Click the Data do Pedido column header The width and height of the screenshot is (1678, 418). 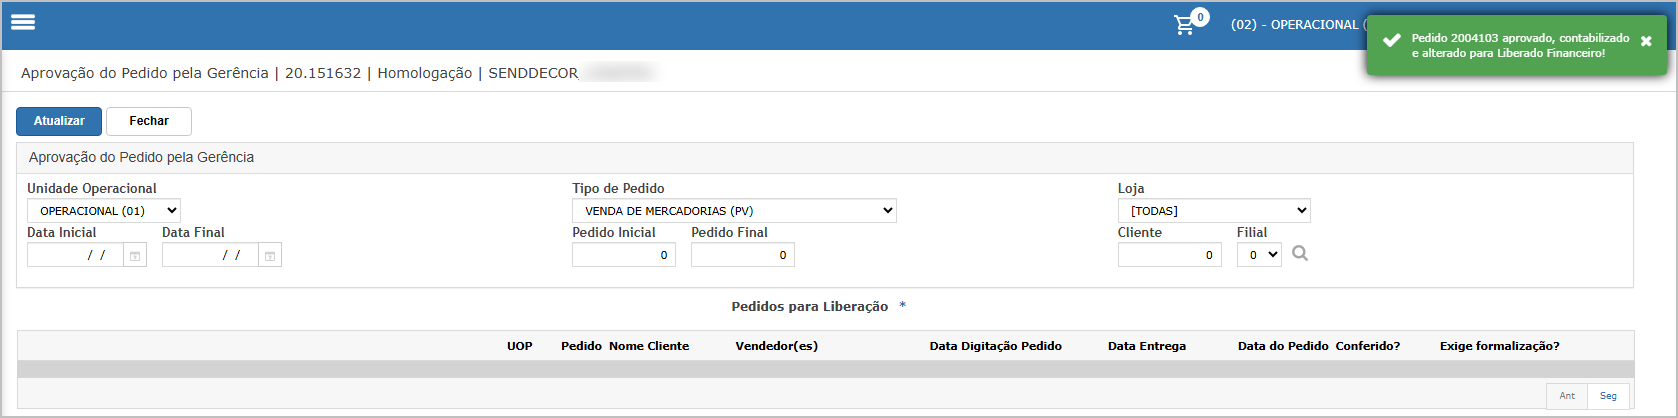click(x=1283, y=346)
